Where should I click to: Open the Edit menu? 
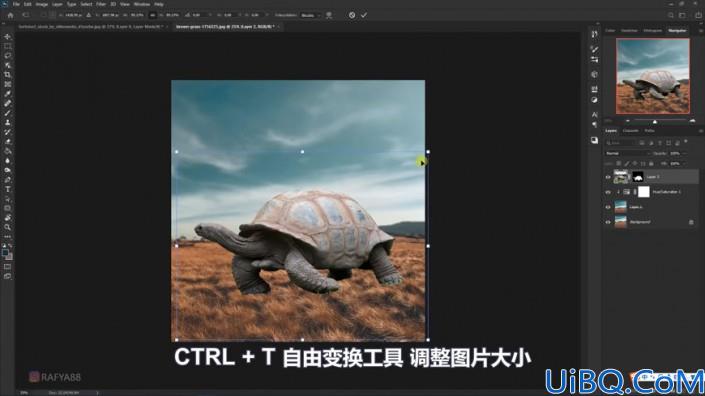(x=28, y=4)
